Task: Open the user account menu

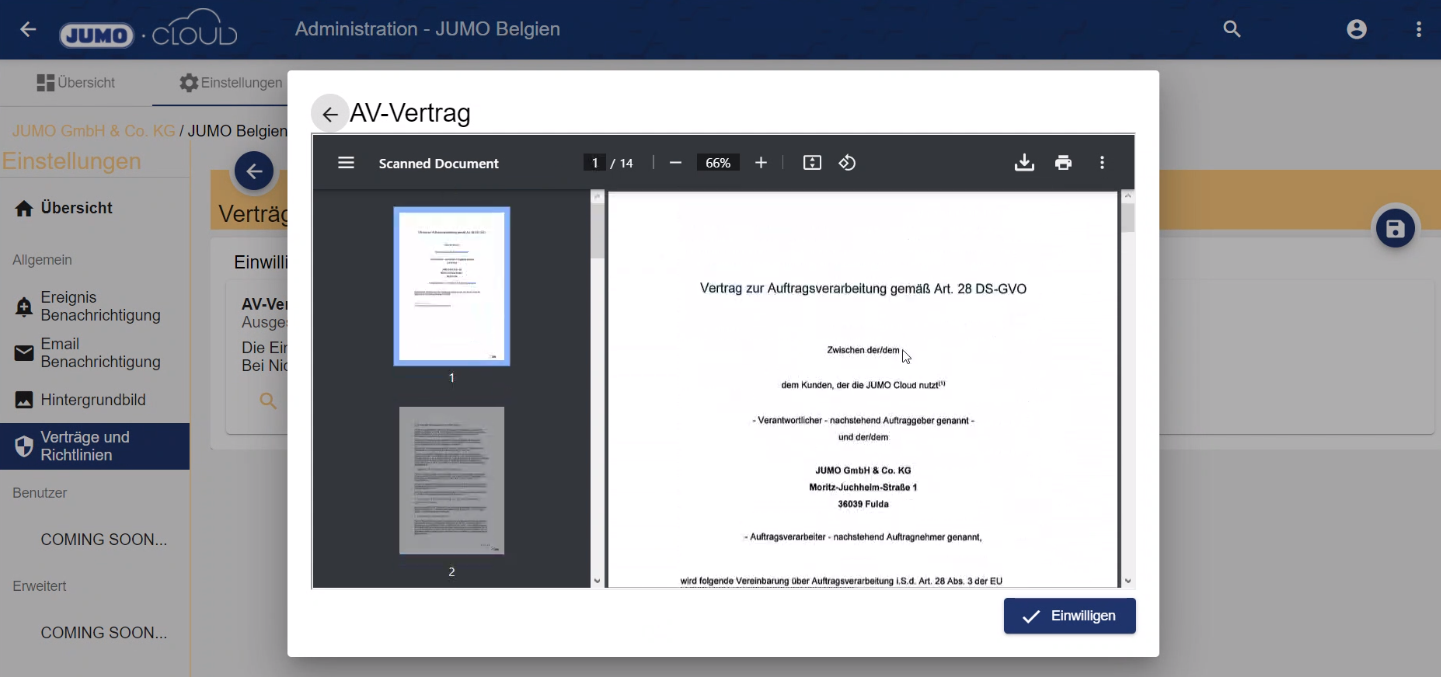Action: pyautogui.click(x=1356, y=29)
